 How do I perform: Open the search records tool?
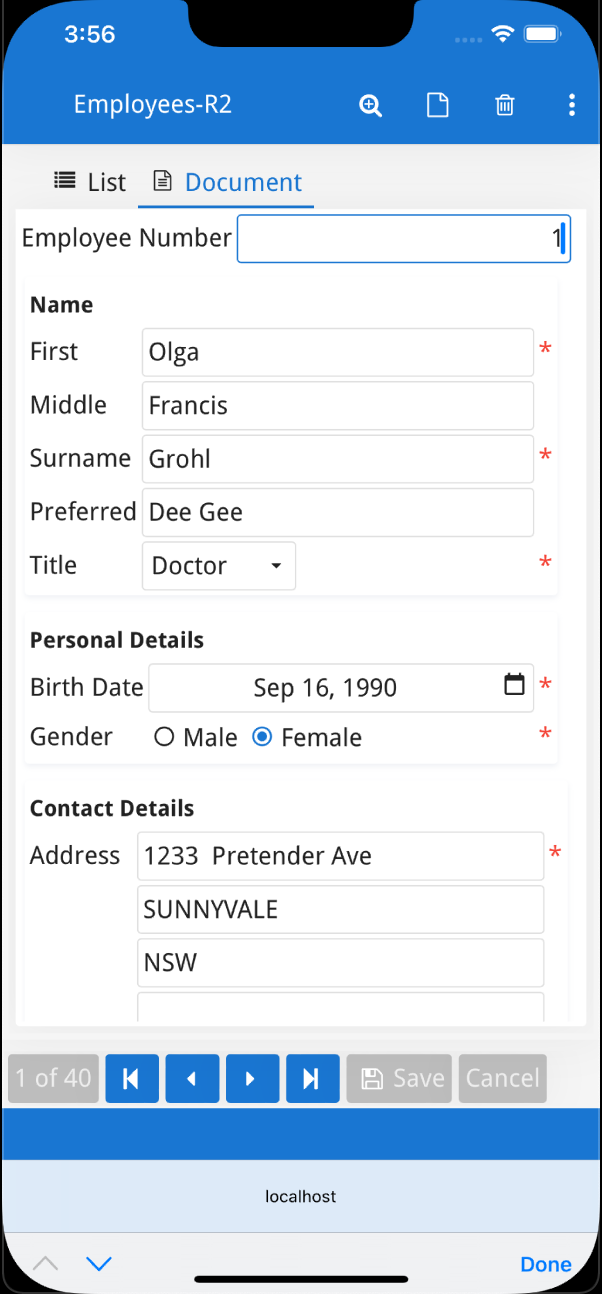pyautogui.click(x=370, y=104)
